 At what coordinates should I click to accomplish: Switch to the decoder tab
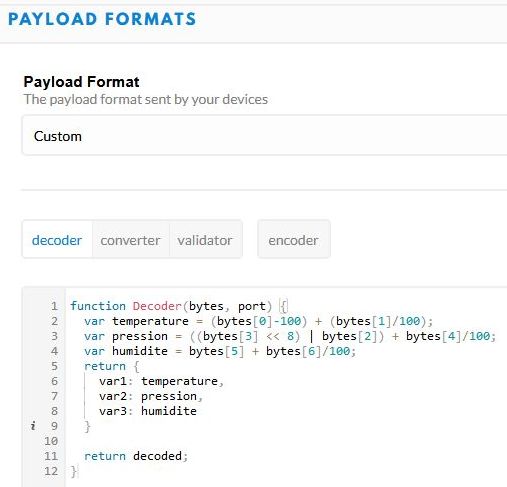tap(57, 240)
